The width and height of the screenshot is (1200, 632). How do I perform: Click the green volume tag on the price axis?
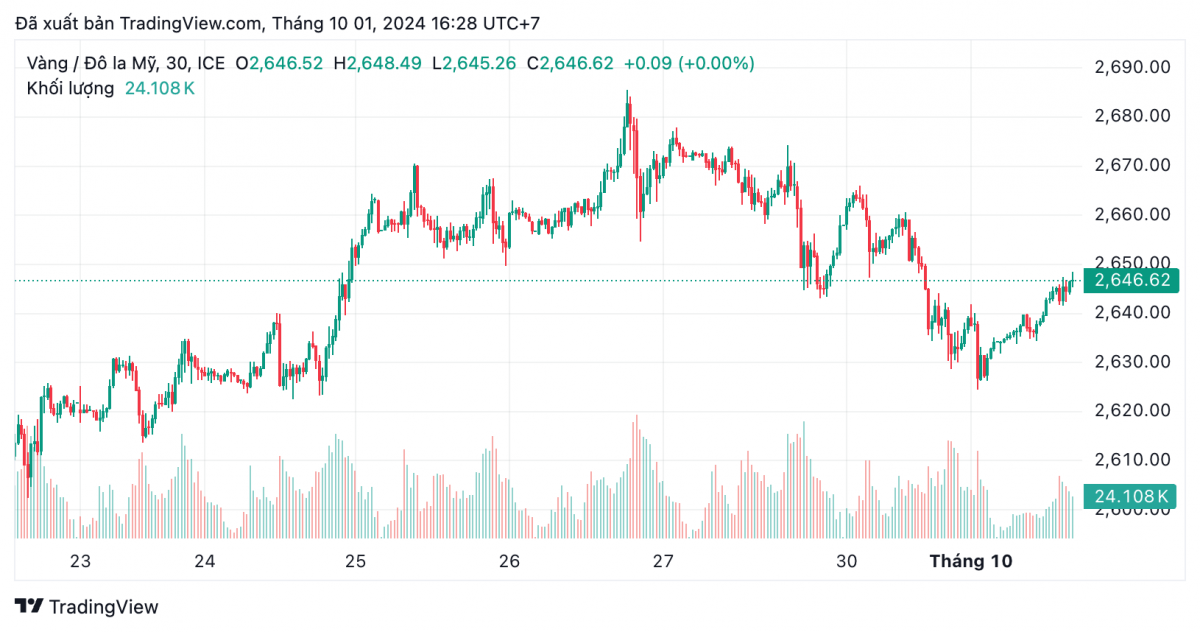1132,496
